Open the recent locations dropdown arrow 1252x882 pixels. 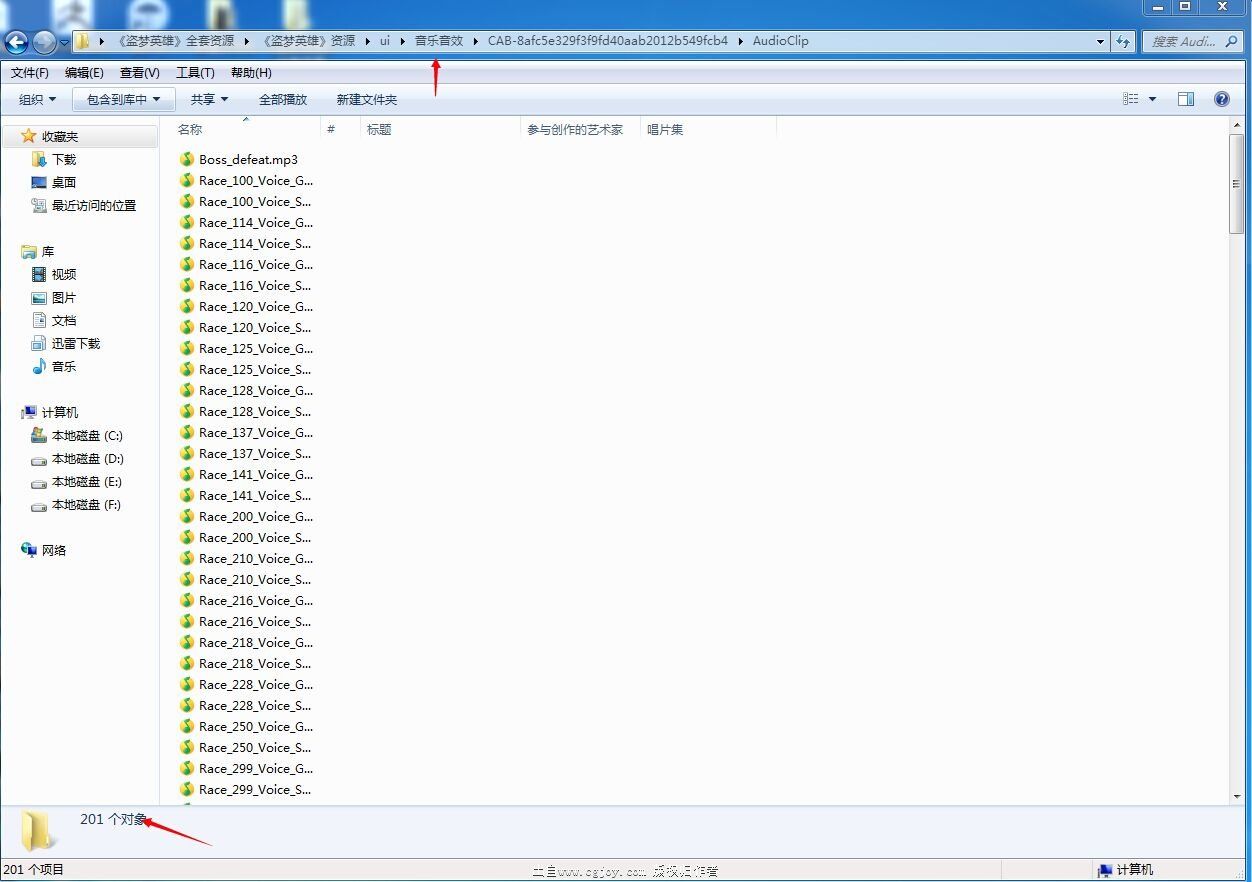click(x=64, y=42)
